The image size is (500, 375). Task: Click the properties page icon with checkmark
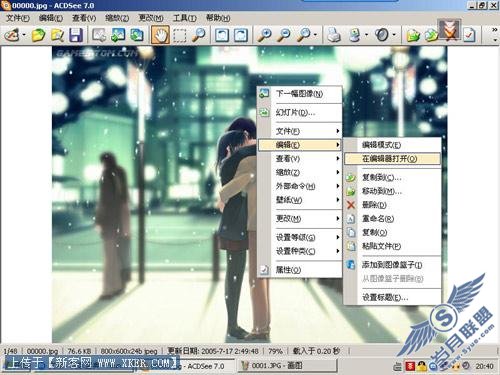pos(469,35)
